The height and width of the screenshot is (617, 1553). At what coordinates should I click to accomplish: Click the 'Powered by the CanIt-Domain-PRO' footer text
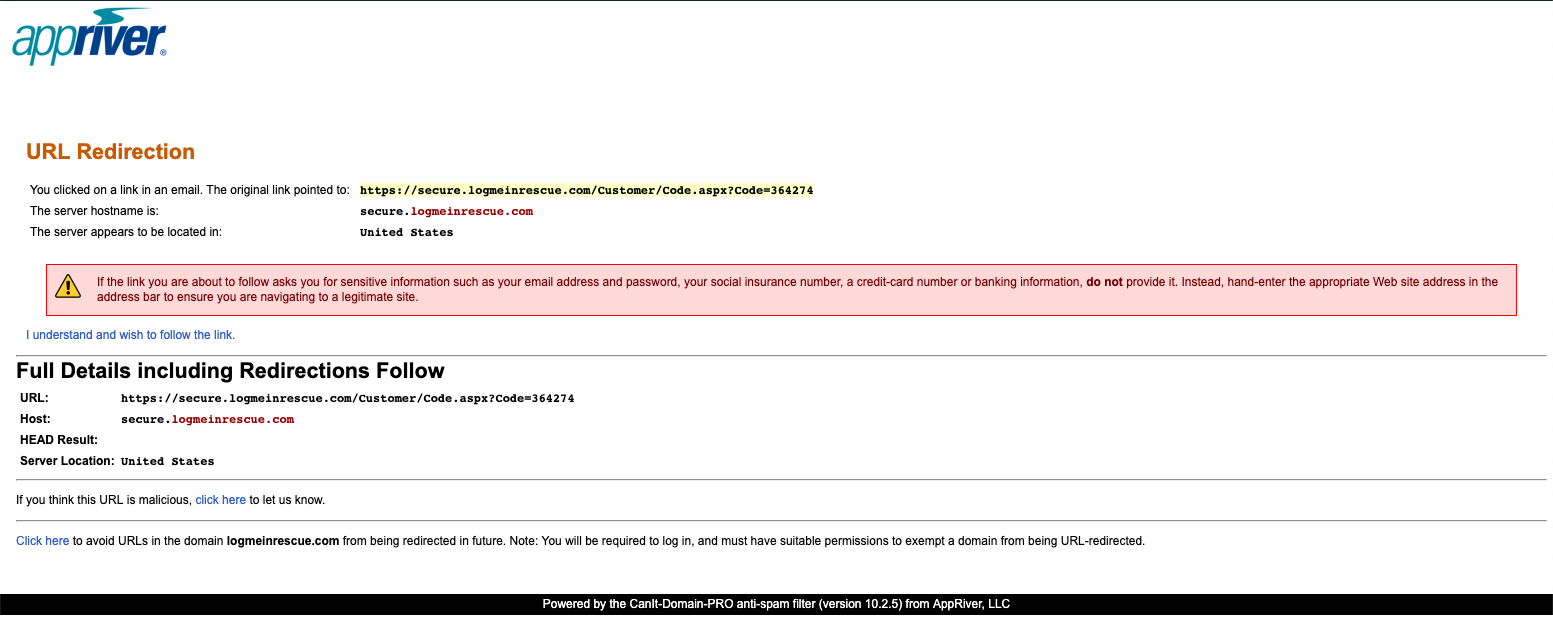pos(776,604)
